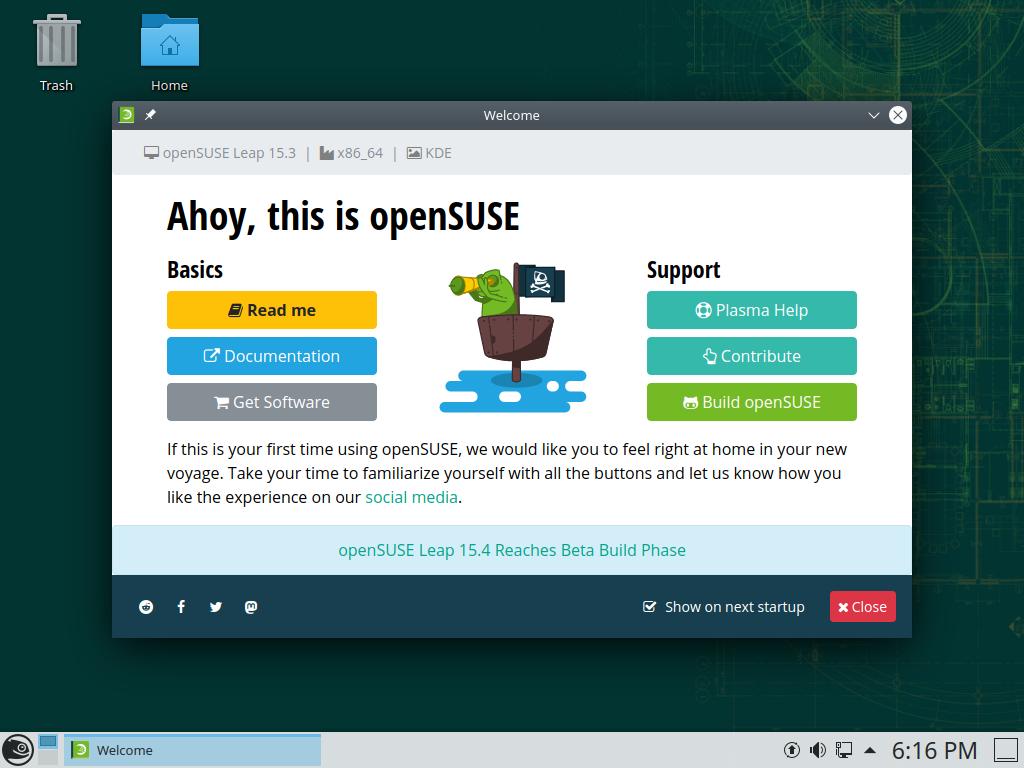Close the Welcome window from the titlebar
The image size is (1024, 768).
(898, 115)
